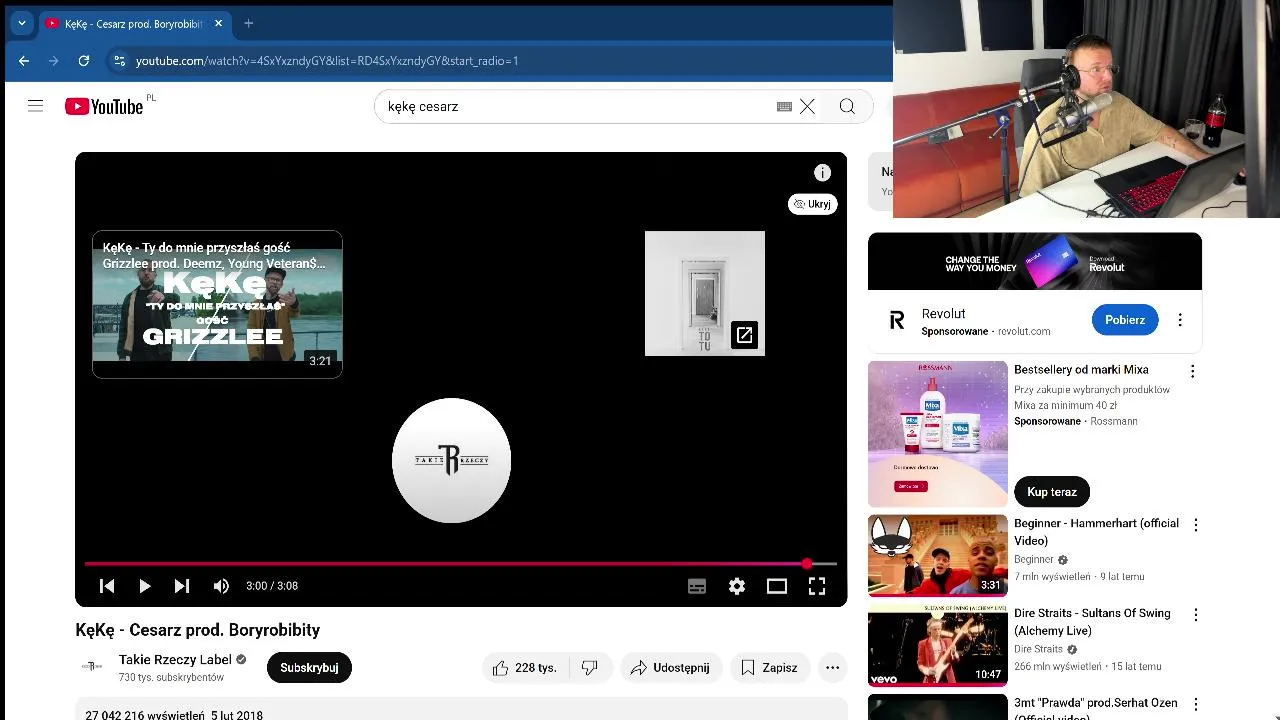Enter fullscreen mode
This screenshot has width=1280, height=720.
[817, 586]
